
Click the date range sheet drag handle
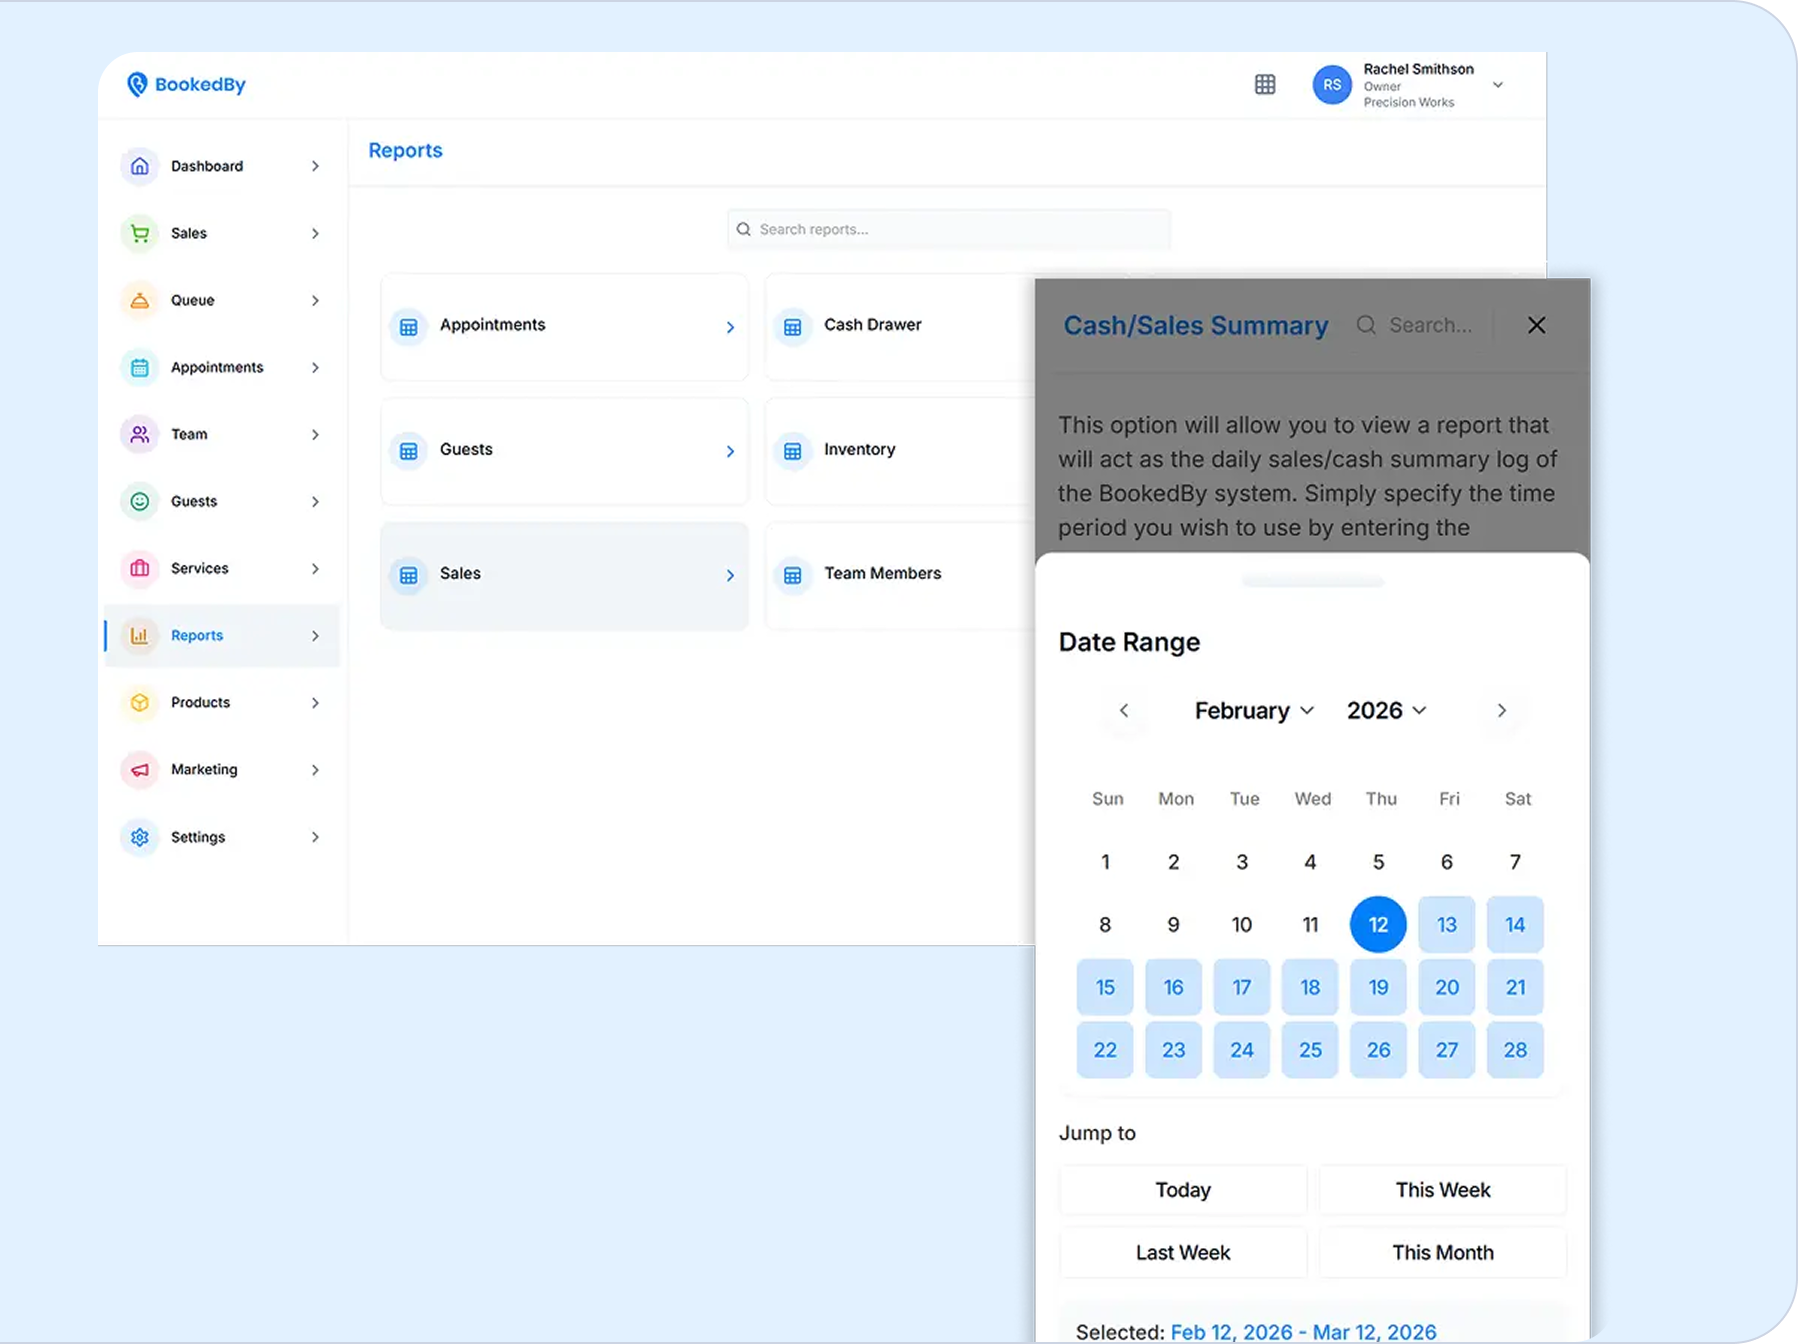1313,581
